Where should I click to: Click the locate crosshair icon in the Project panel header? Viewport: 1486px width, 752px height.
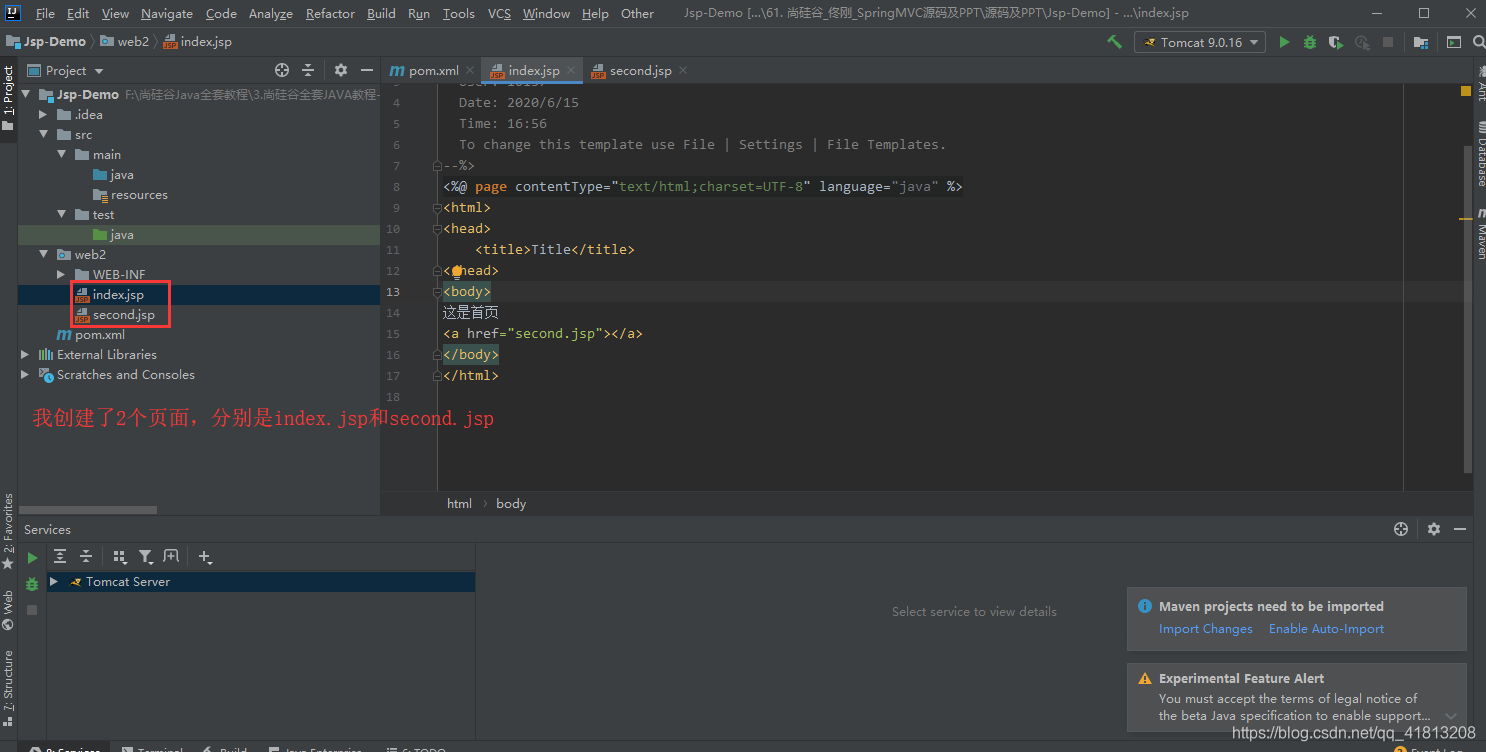[282, 70]
